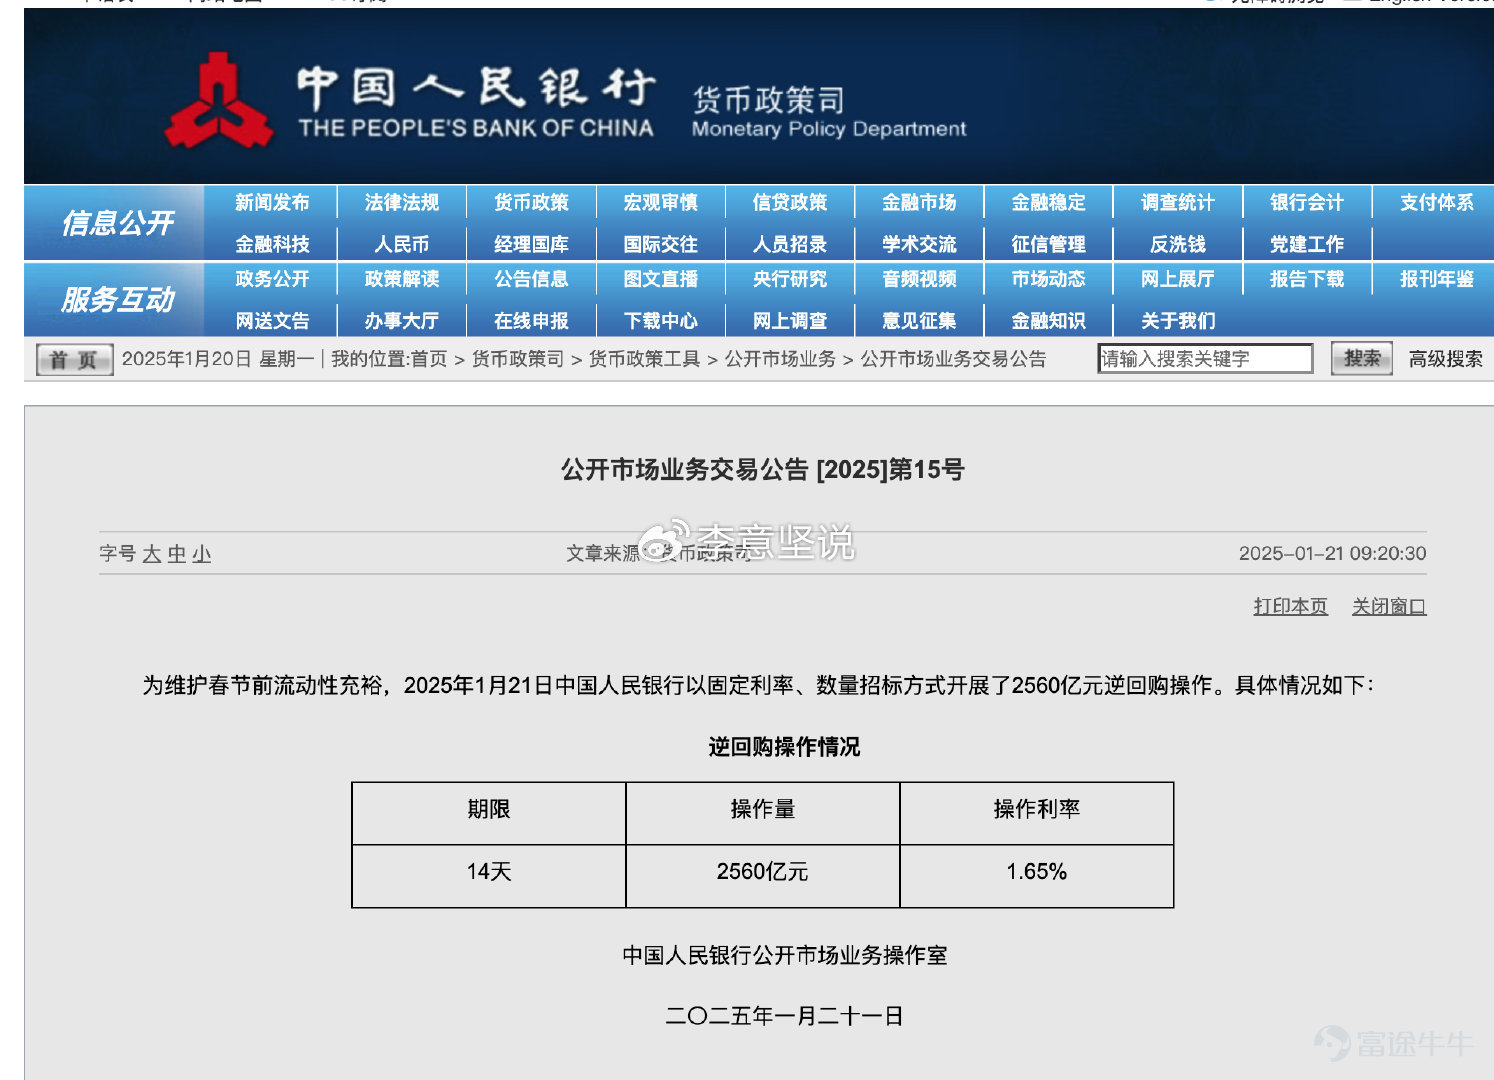Click the announcement title 第15号
This screenshot has width=1494, height=1080.
click(x=762, y=470)
